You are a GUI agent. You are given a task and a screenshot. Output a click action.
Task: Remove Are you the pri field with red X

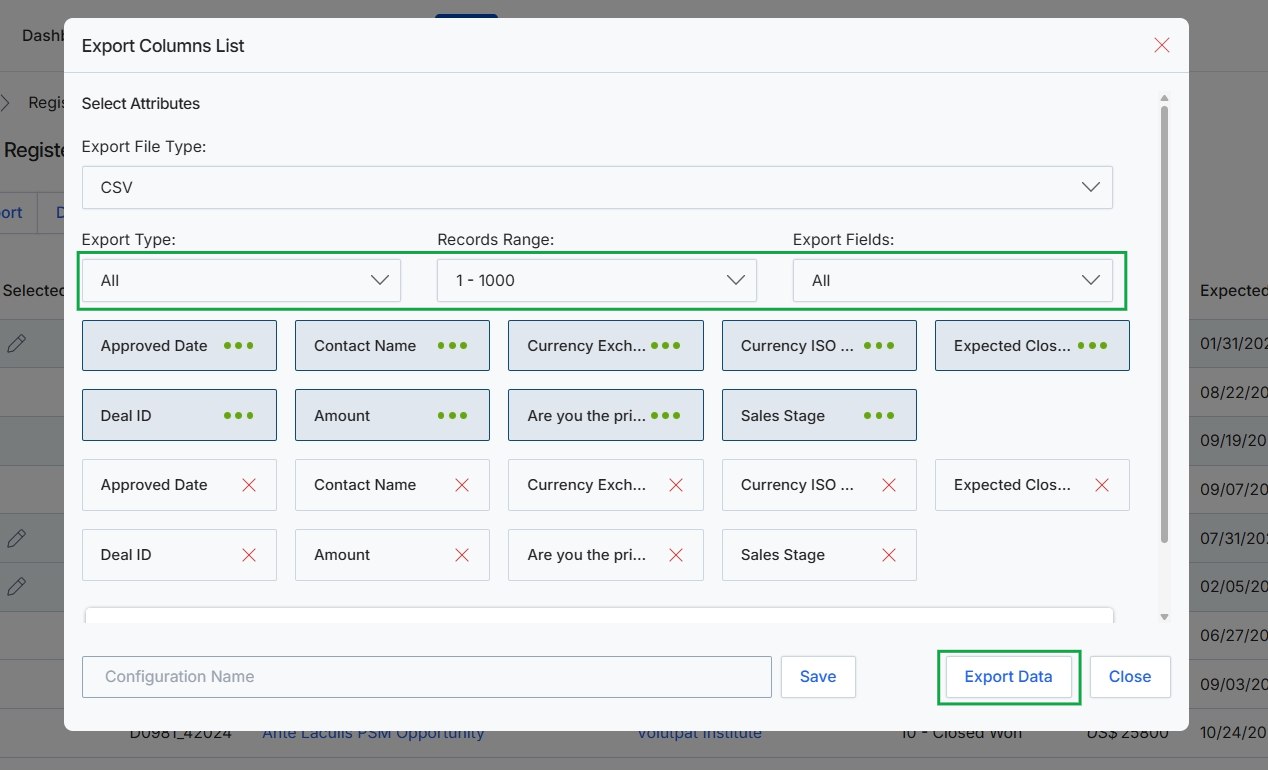tap(676, 555)
